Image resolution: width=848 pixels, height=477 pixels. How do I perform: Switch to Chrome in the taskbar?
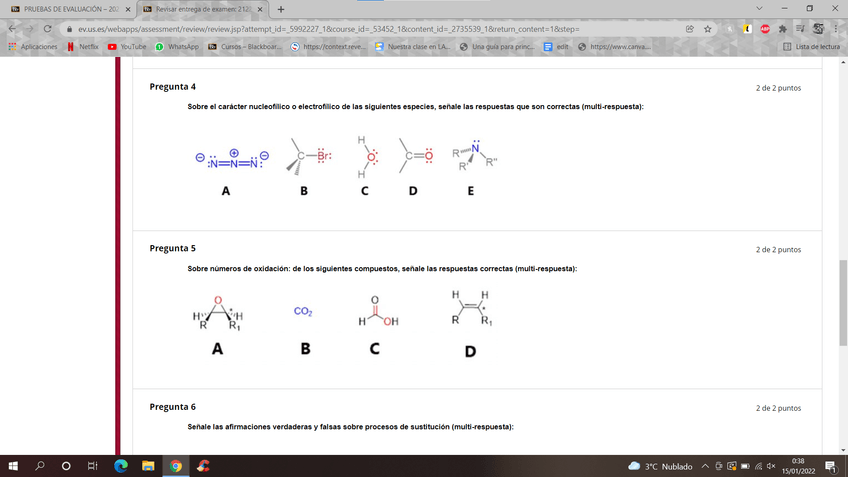(x=176, y=466)
